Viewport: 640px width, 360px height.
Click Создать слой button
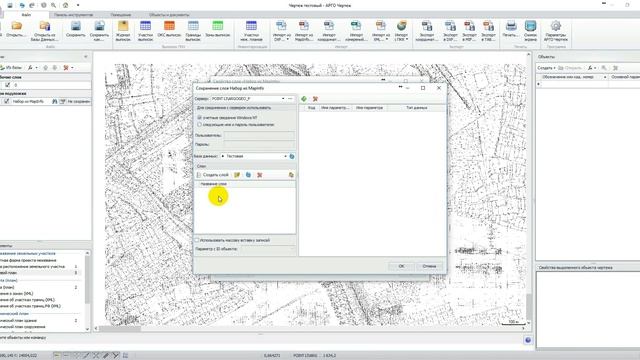click(x=212, y=175)
